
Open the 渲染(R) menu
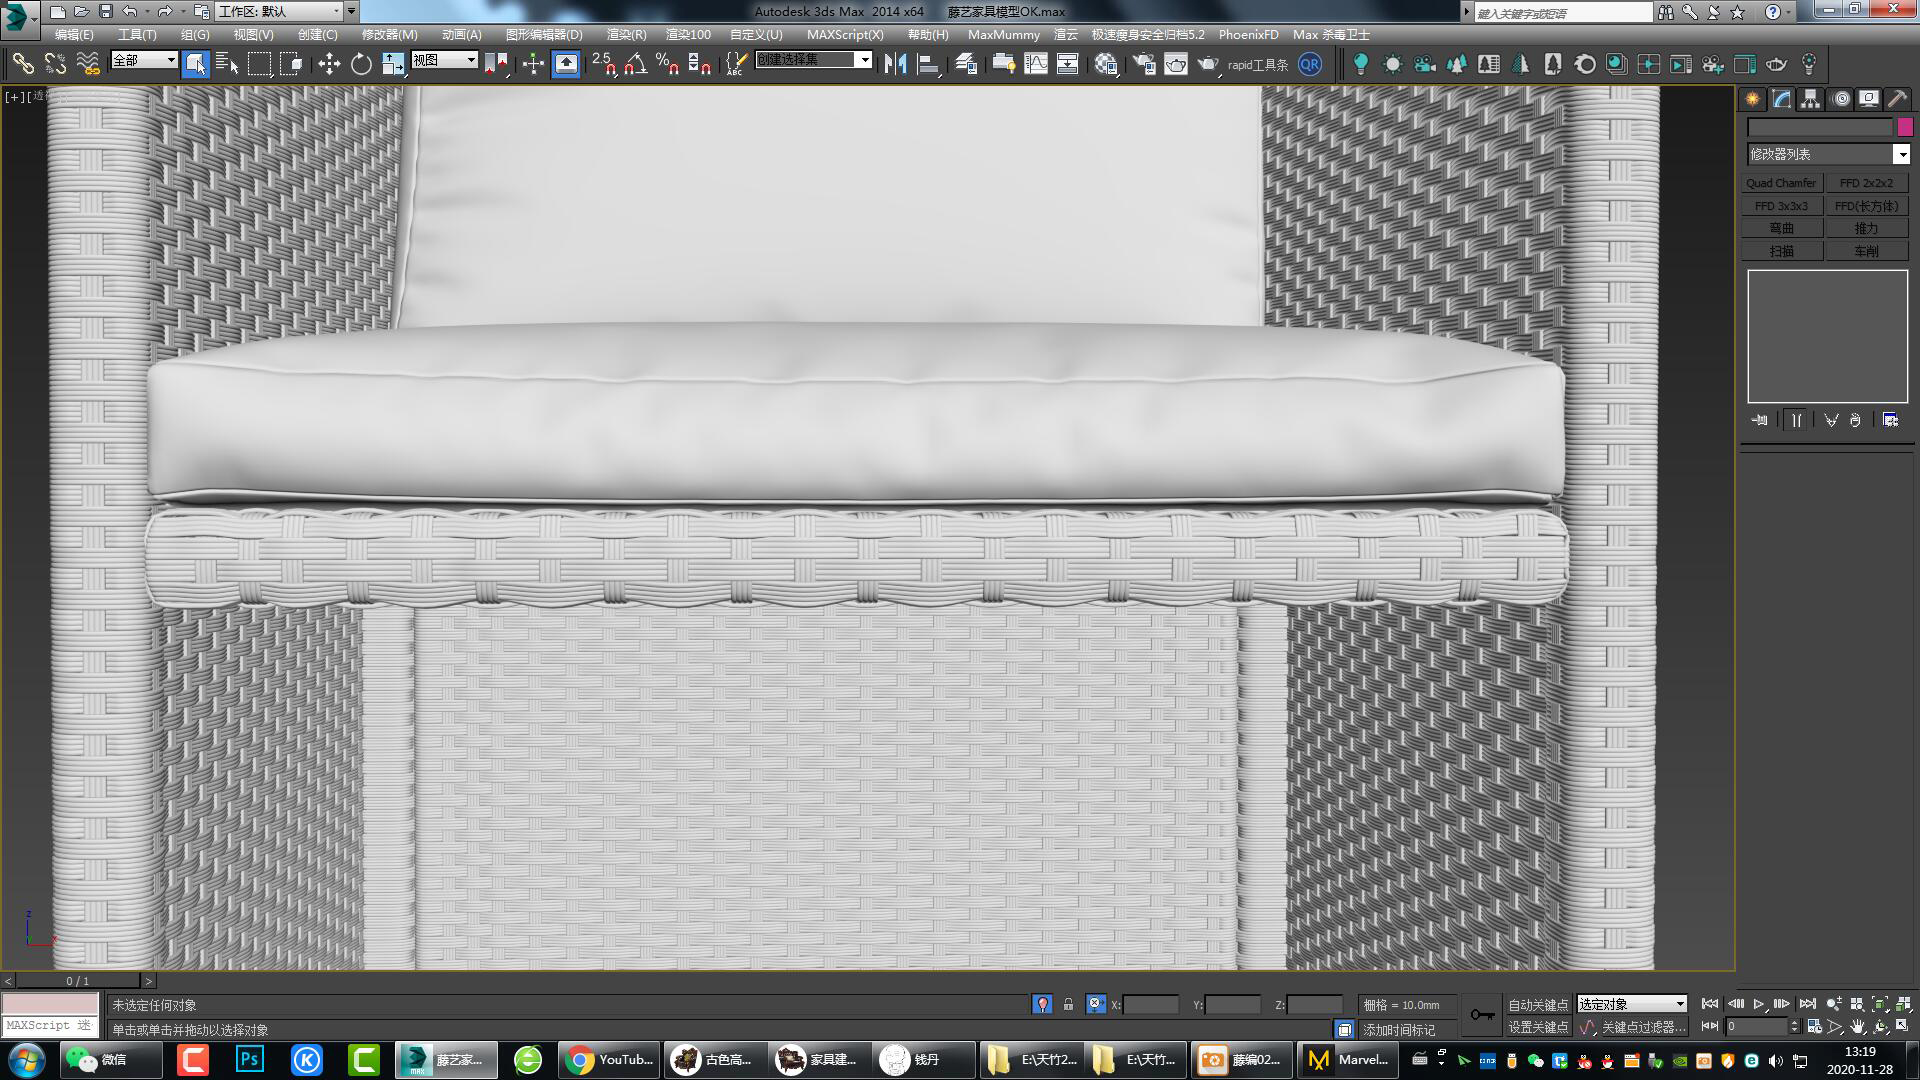click(626, 34)
